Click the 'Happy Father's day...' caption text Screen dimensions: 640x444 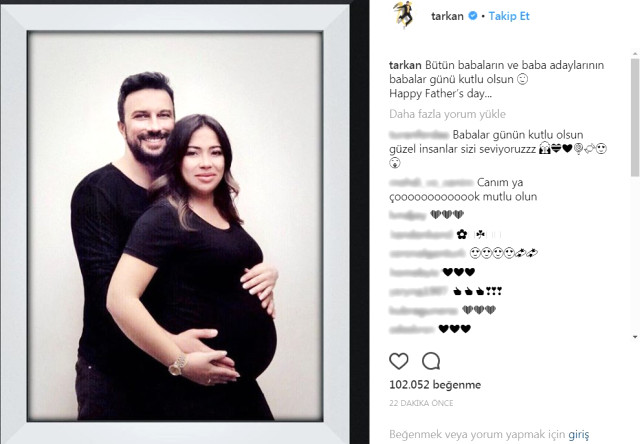440,94
